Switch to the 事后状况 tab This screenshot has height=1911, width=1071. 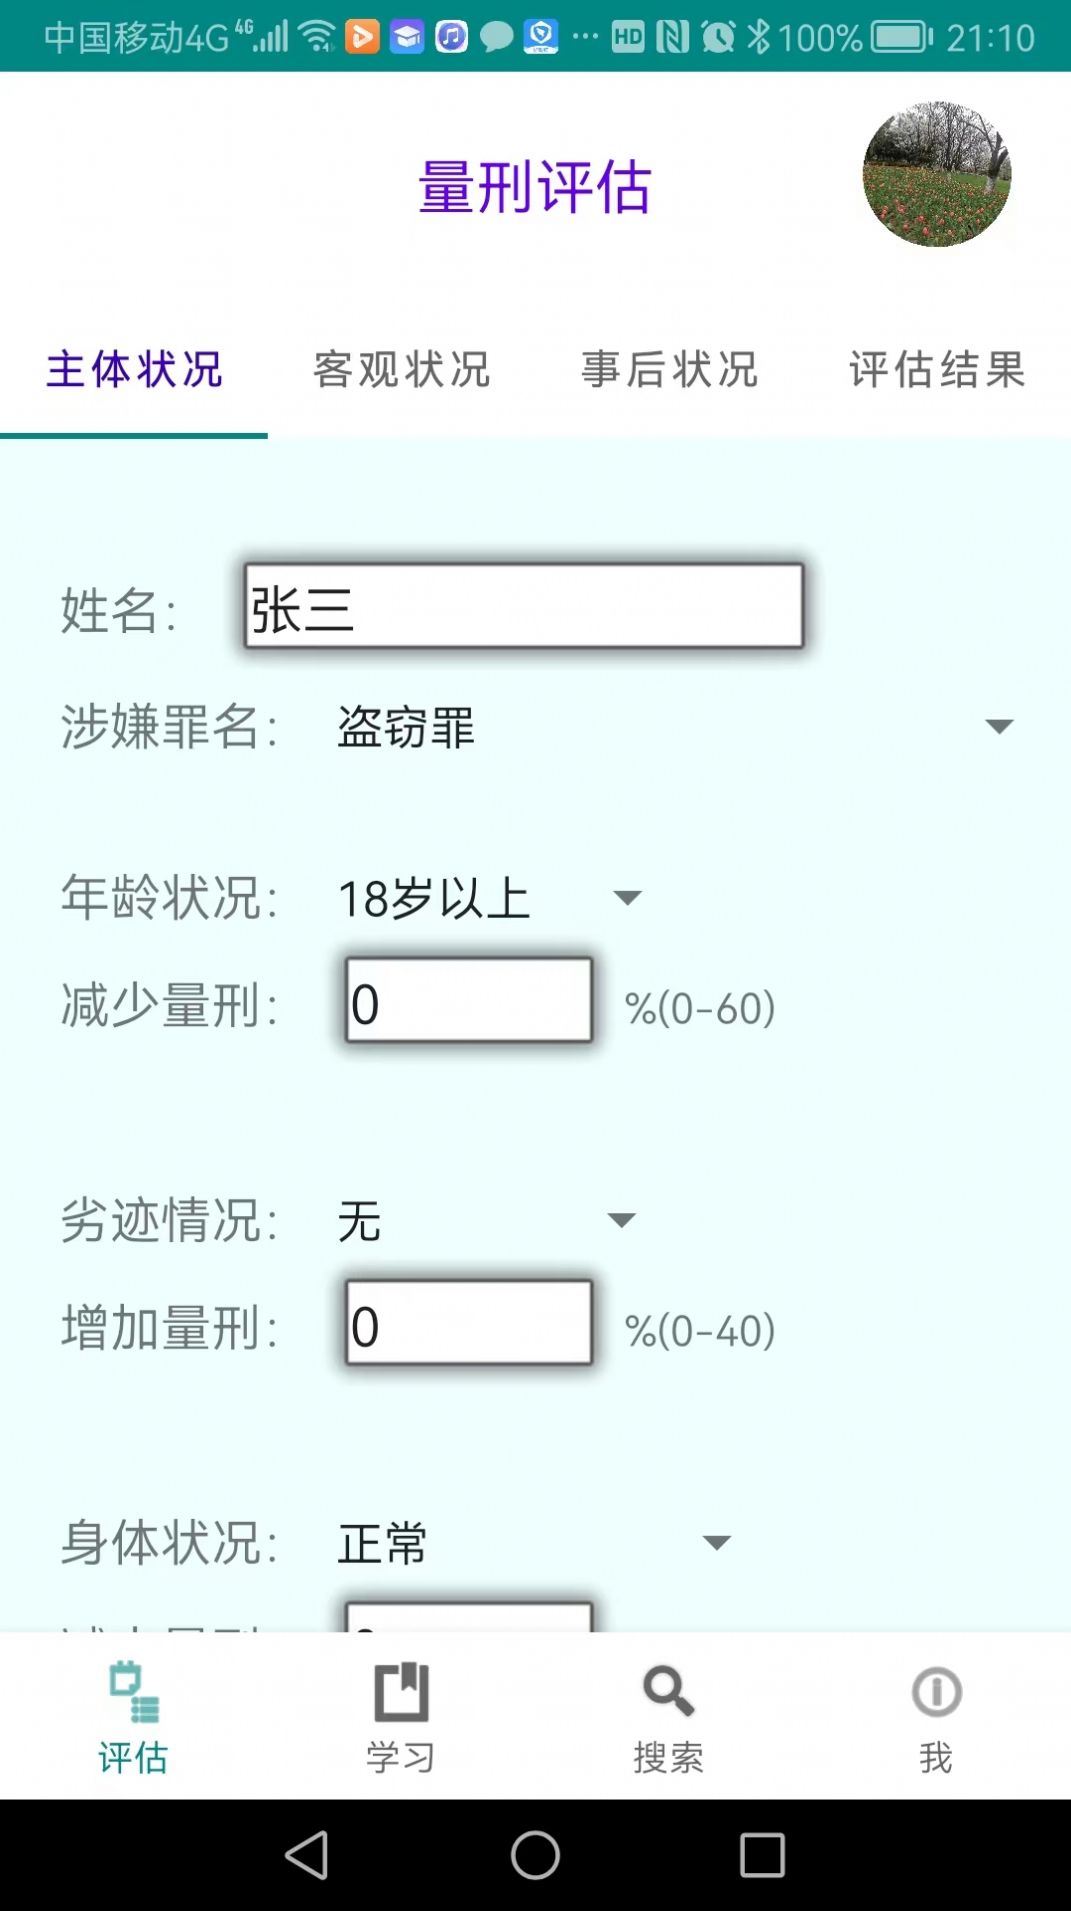point(669,370)
